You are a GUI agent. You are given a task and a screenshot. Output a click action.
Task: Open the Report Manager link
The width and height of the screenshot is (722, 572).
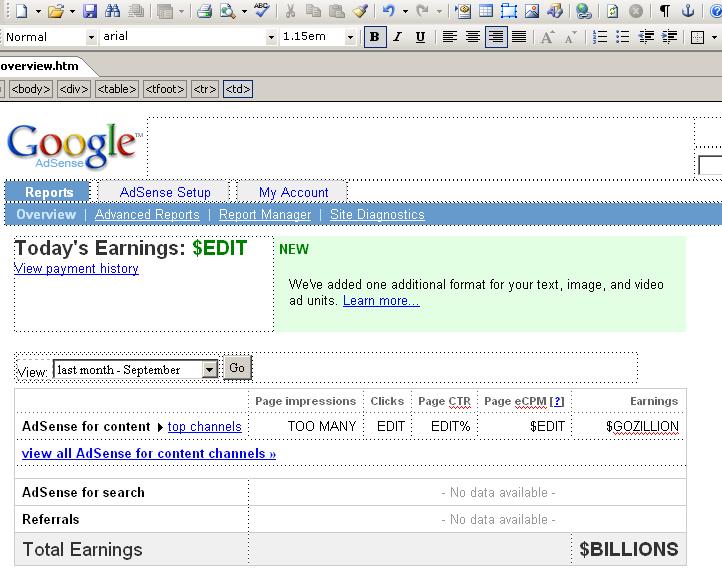(265, 215)
